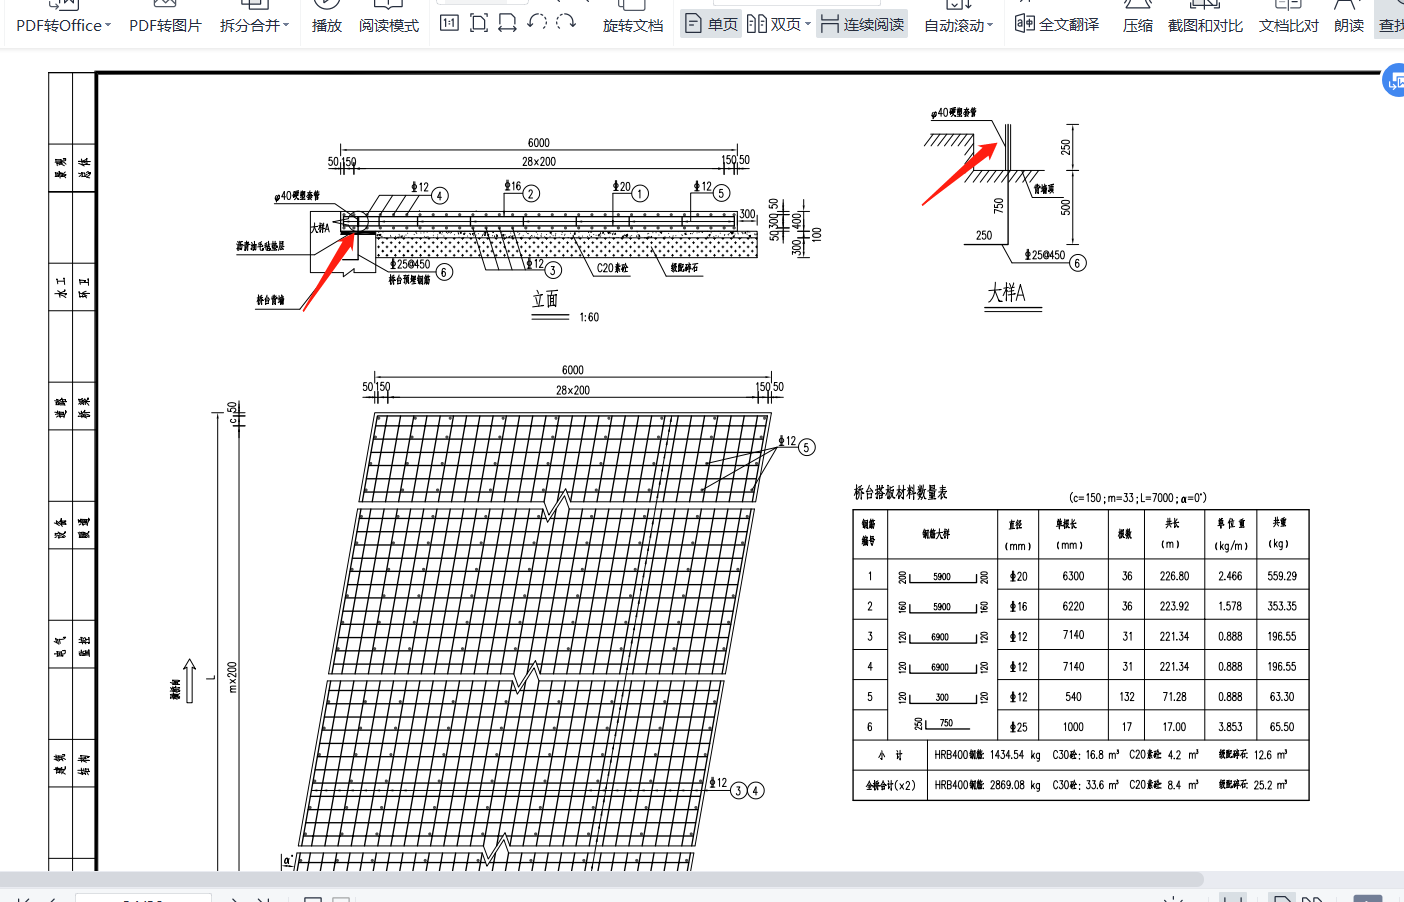1404x902 pixels.
Task: Click table cell 2.466
Action: click(x=1230, y=576)
